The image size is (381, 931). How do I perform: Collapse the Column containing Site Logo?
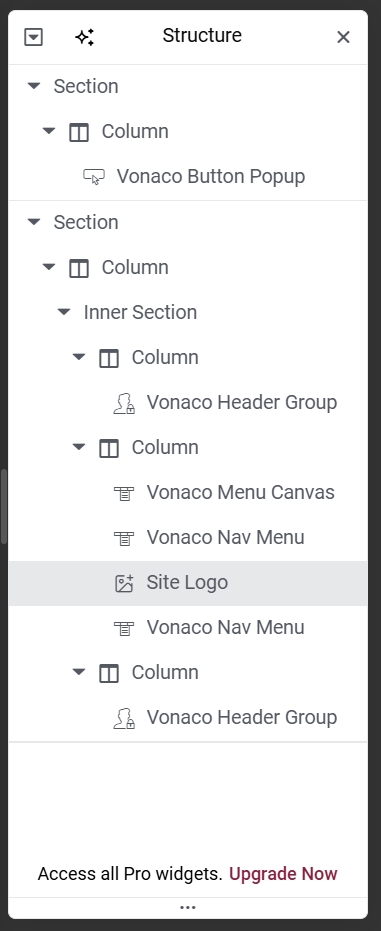(79, 447)
